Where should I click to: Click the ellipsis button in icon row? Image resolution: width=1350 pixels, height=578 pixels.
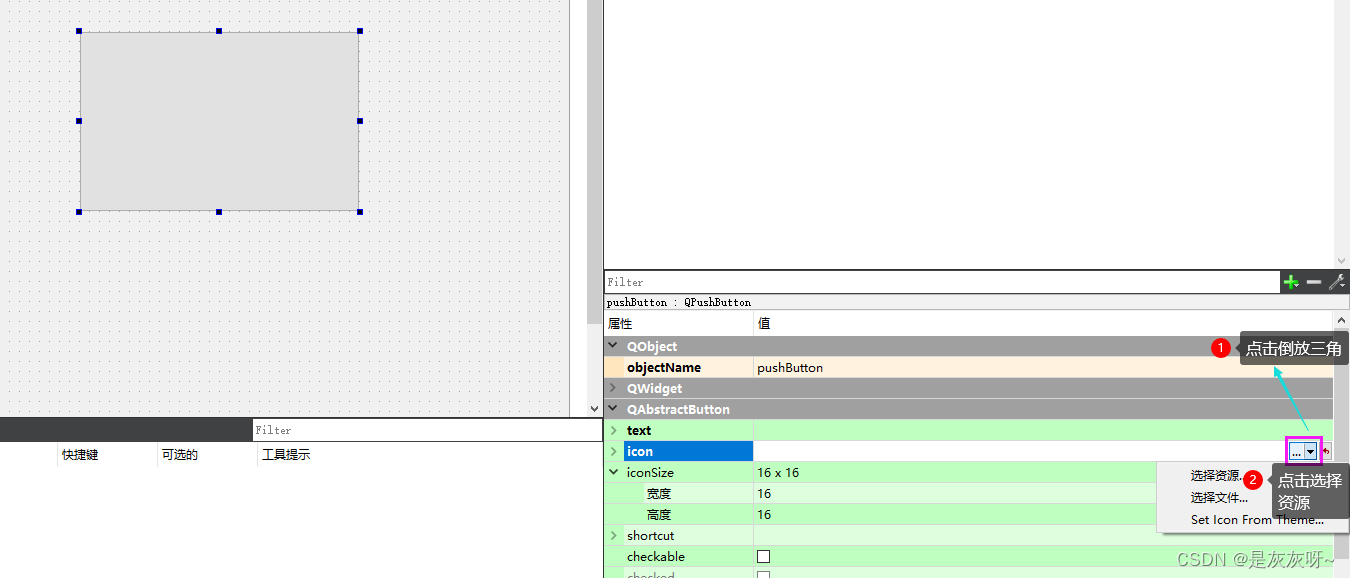(1296, 452)
